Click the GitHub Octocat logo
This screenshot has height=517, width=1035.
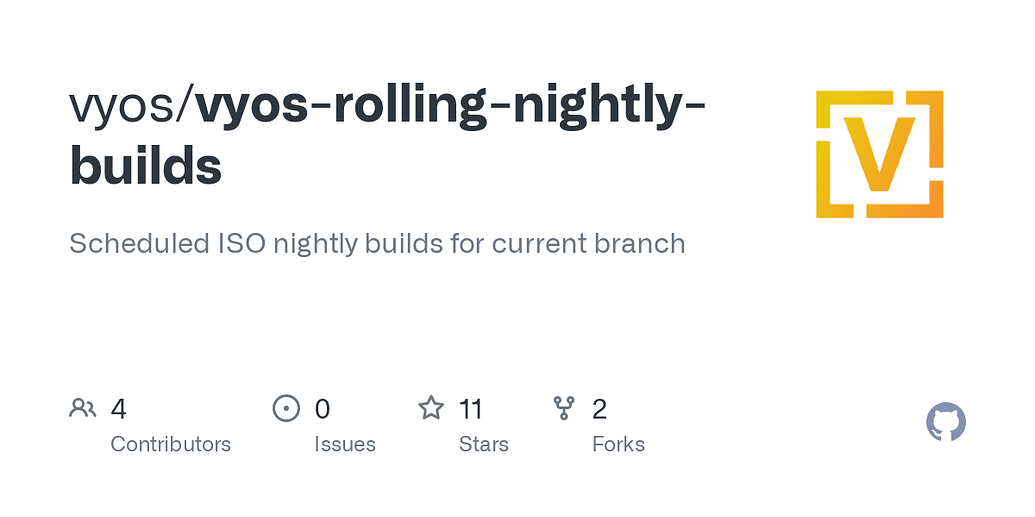[946, 422]
